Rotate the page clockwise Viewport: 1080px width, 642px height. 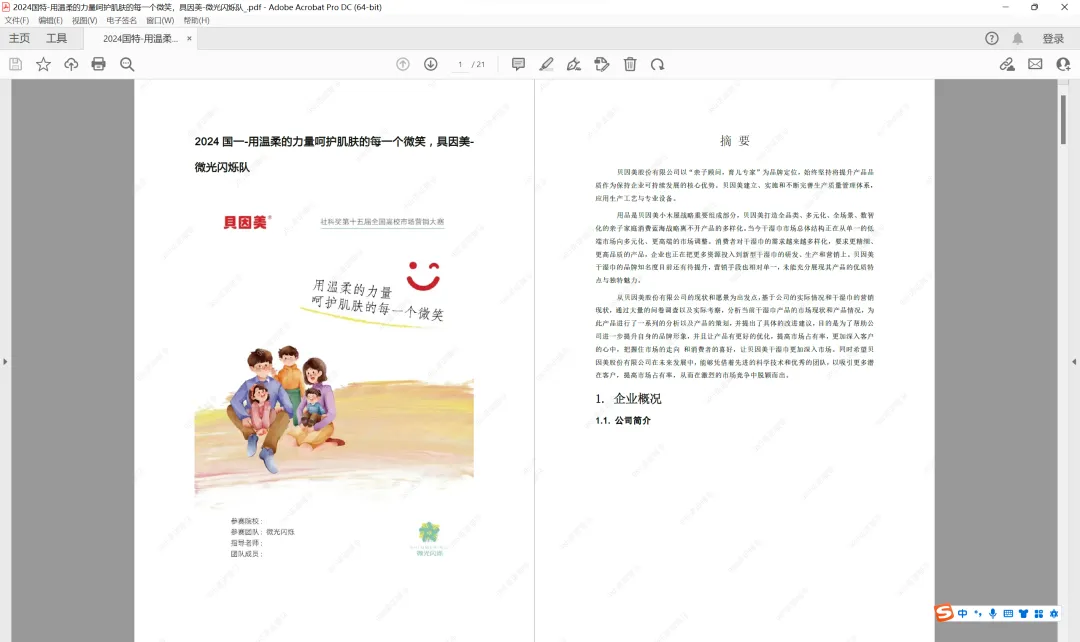pos(658,64)
